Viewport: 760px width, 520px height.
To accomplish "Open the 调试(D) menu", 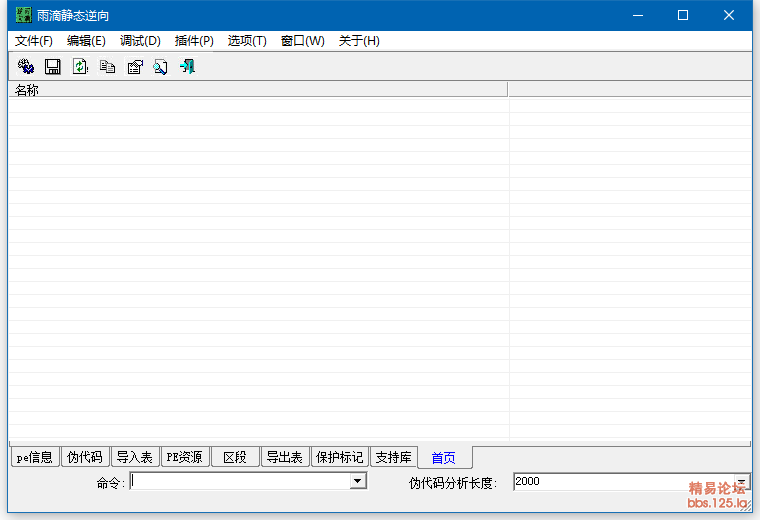I will [140, 41].
